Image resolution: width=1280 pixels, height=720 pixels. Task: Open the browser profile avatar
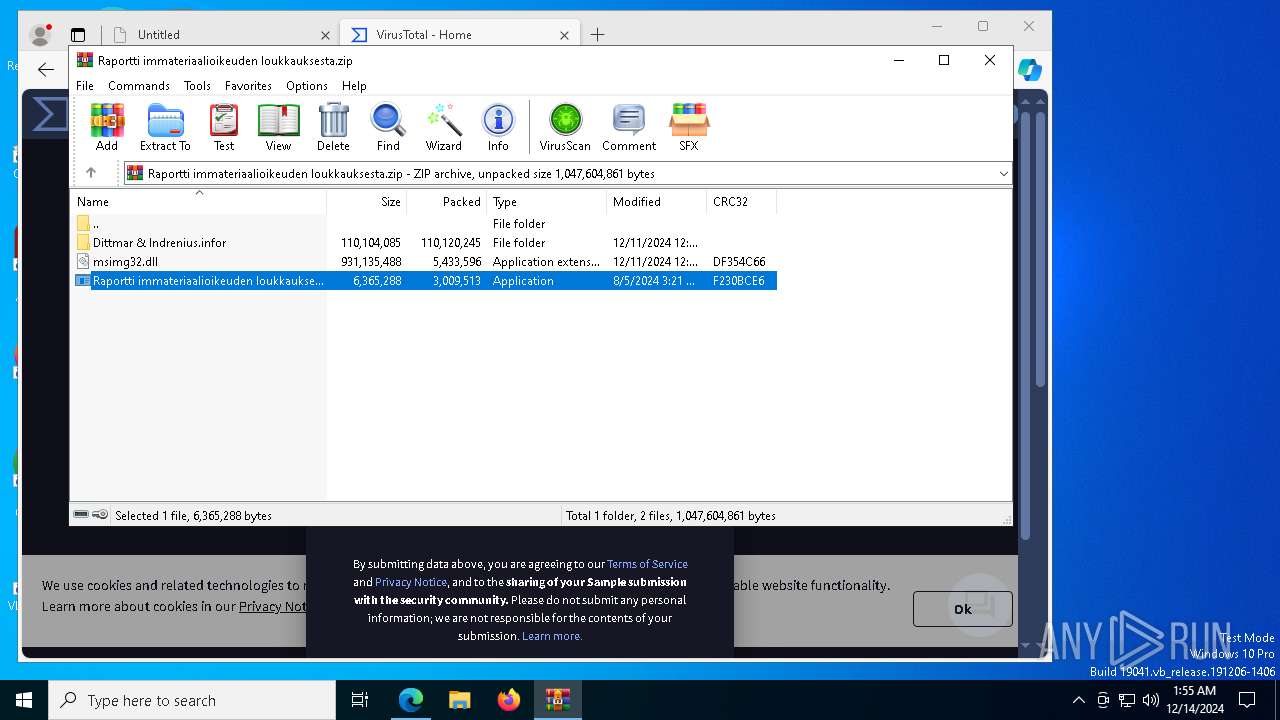pyautogui.click(x=40, y=35)
